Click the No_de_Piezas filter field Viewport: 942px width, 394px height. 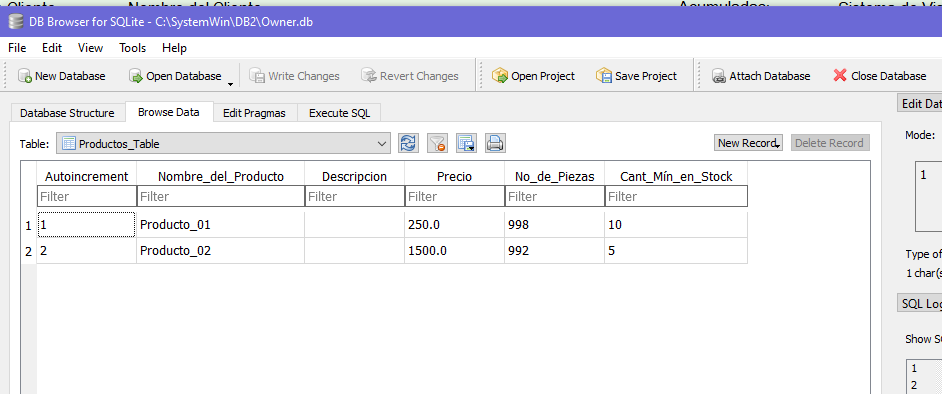click(x=555, y=196)
